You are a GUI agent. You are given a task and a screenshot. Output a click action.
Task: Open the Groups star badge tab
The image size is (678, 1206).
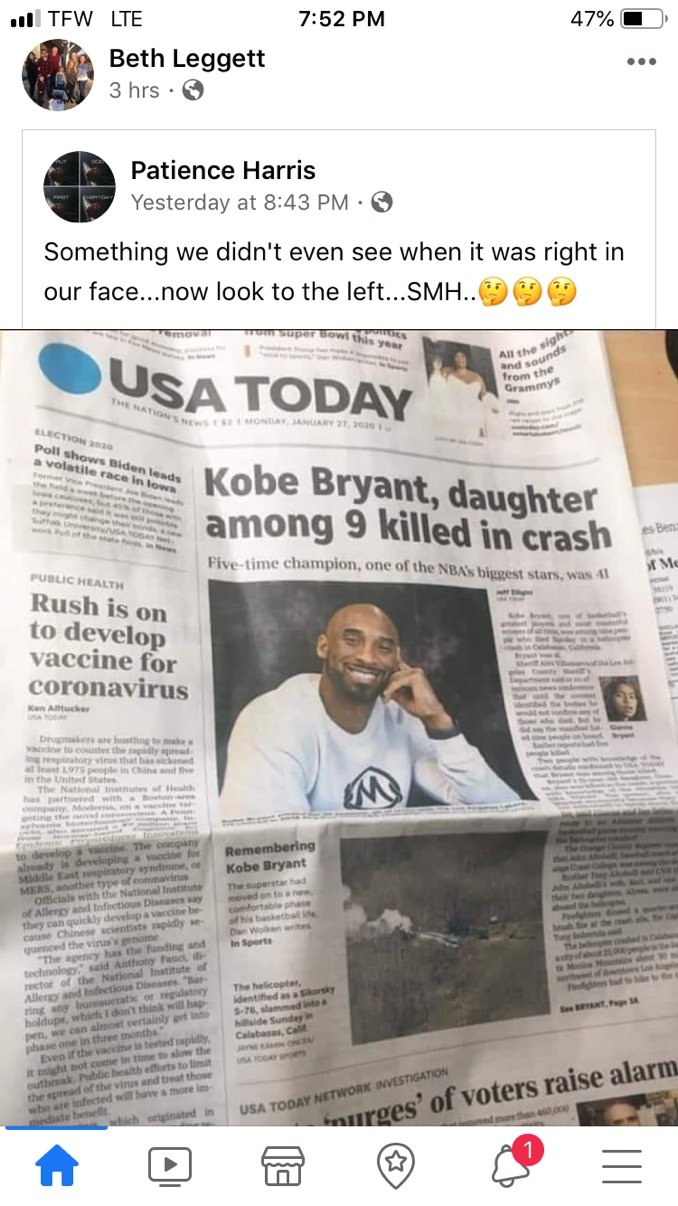[396, 1165]
